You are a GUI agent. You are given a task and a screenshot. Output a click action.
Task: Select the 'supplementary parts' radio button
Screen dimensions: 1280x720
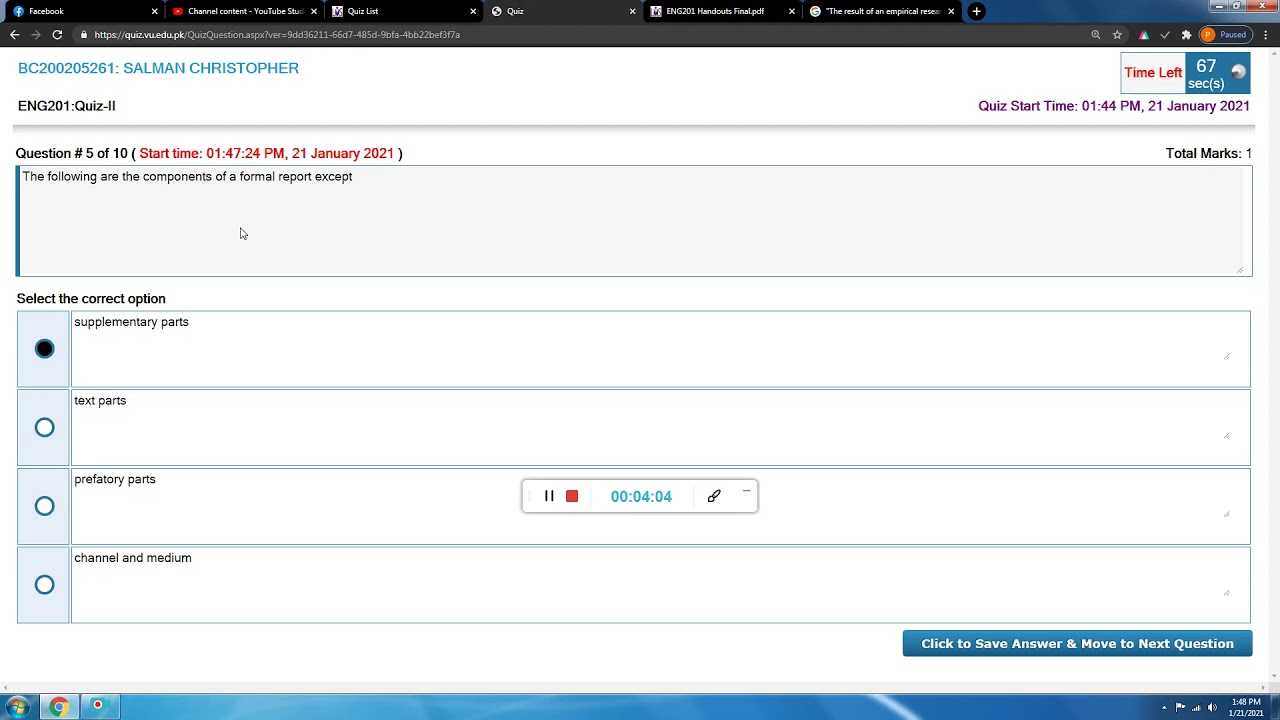[44, 349]
